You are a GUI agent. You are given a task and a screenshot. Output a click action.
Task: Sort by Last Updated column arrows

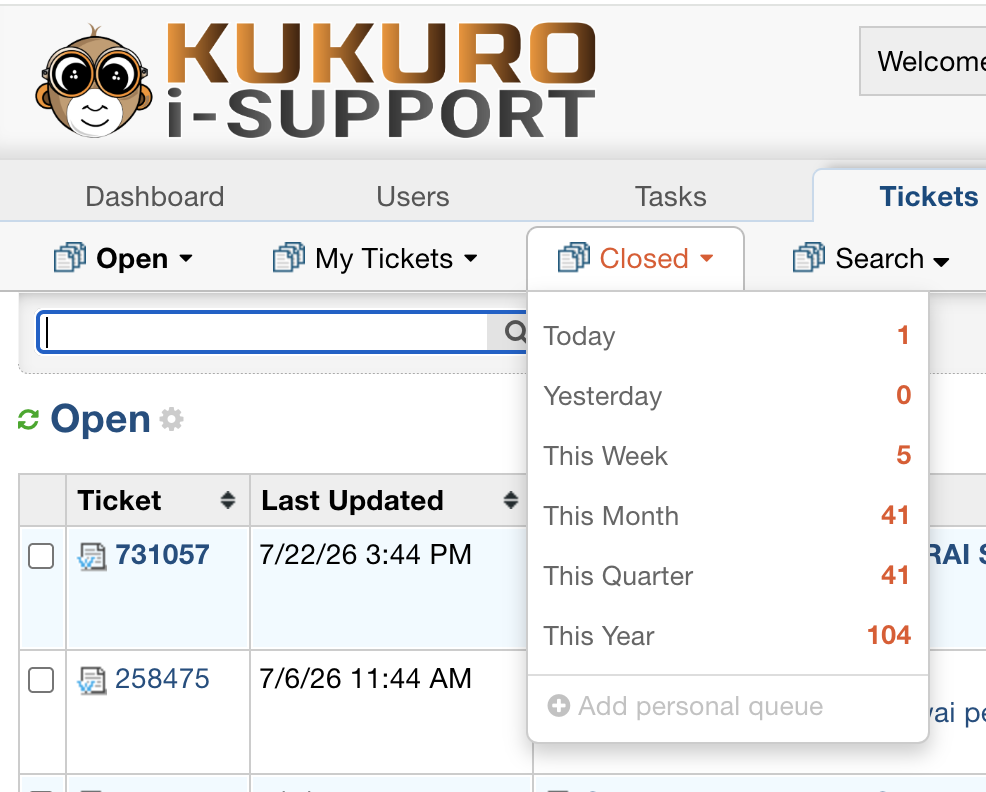511,501
